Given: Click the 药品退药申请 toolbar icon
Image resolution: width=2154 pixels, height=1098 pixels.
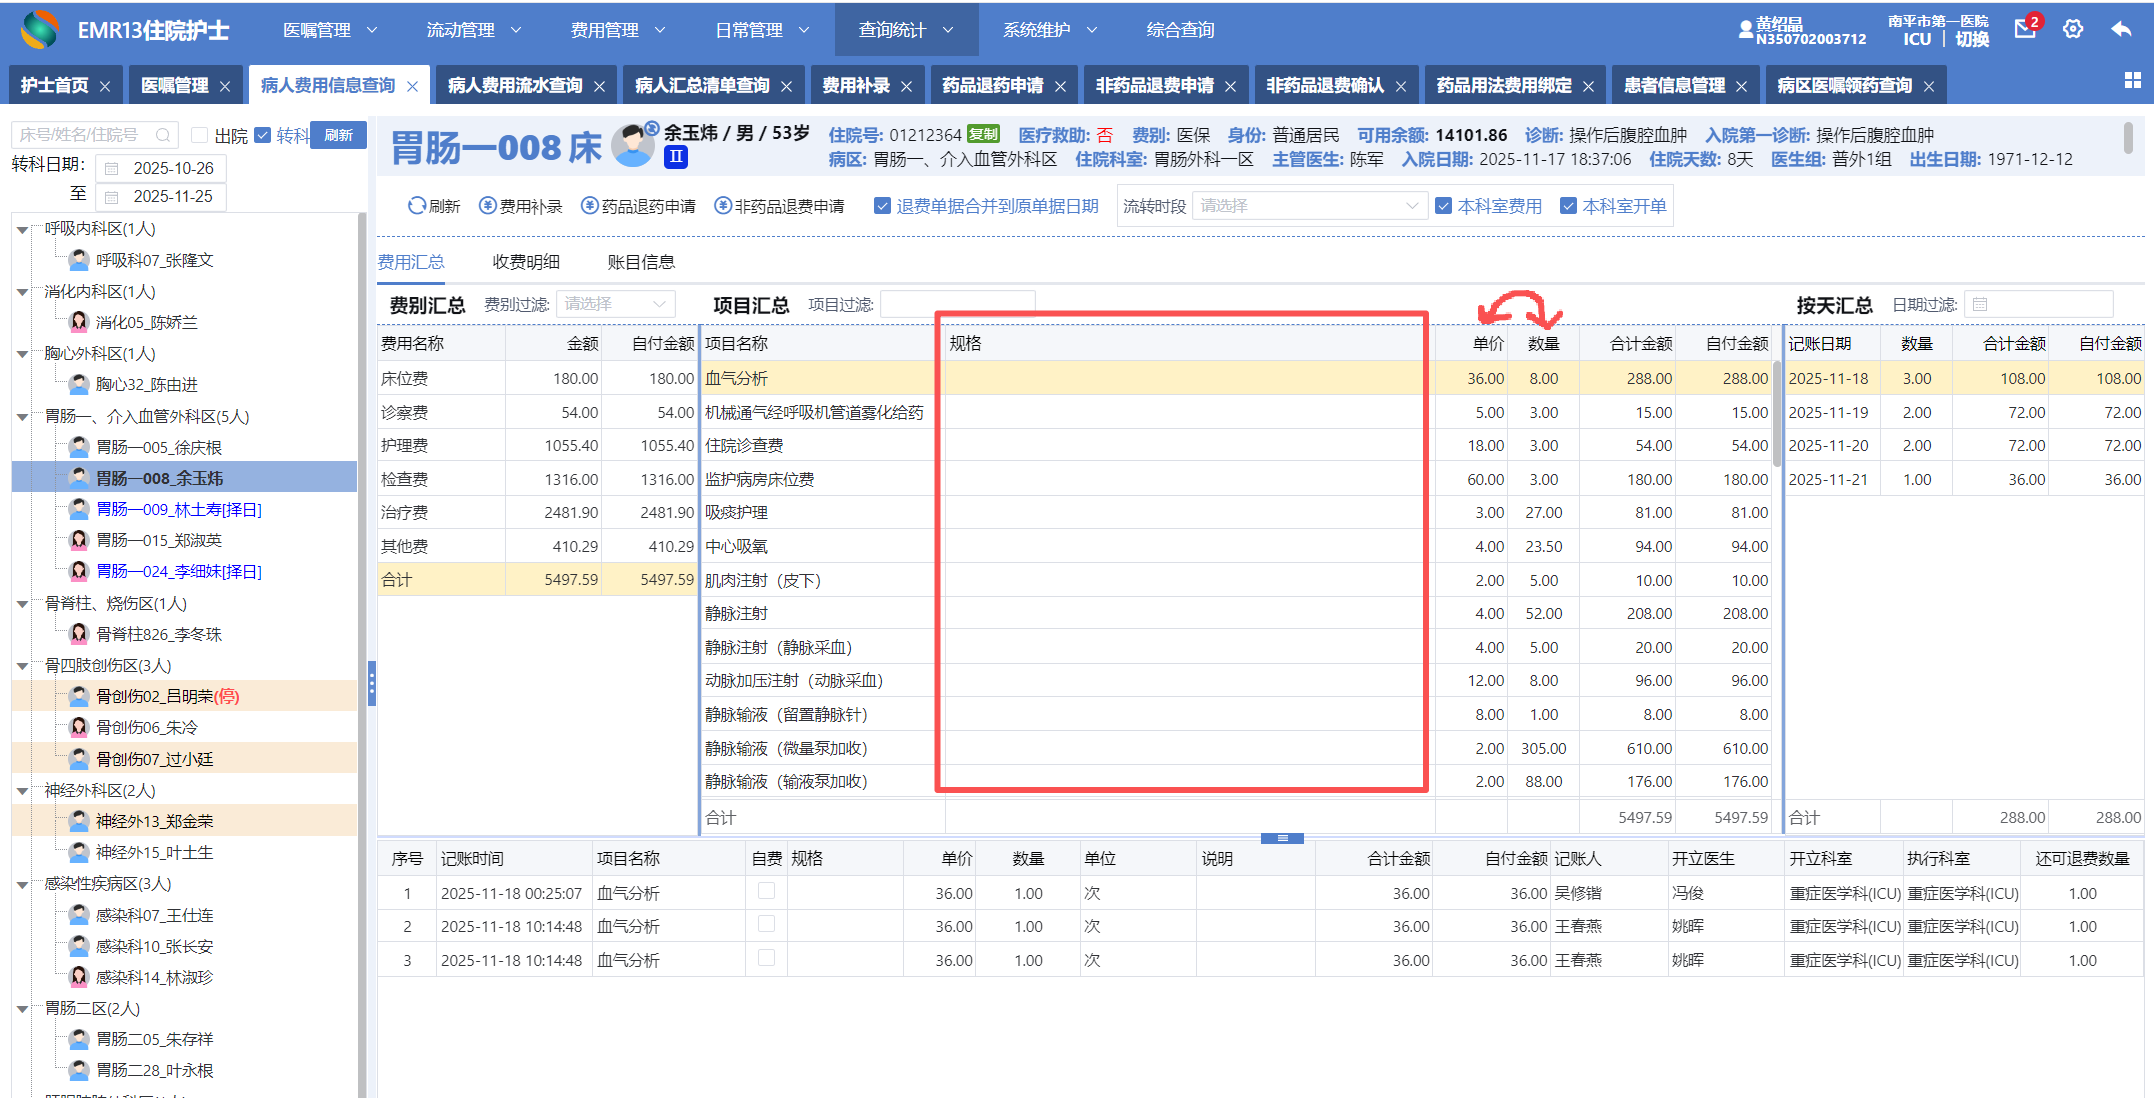Looking at the screenshot, I should click(x=590, y=206).
